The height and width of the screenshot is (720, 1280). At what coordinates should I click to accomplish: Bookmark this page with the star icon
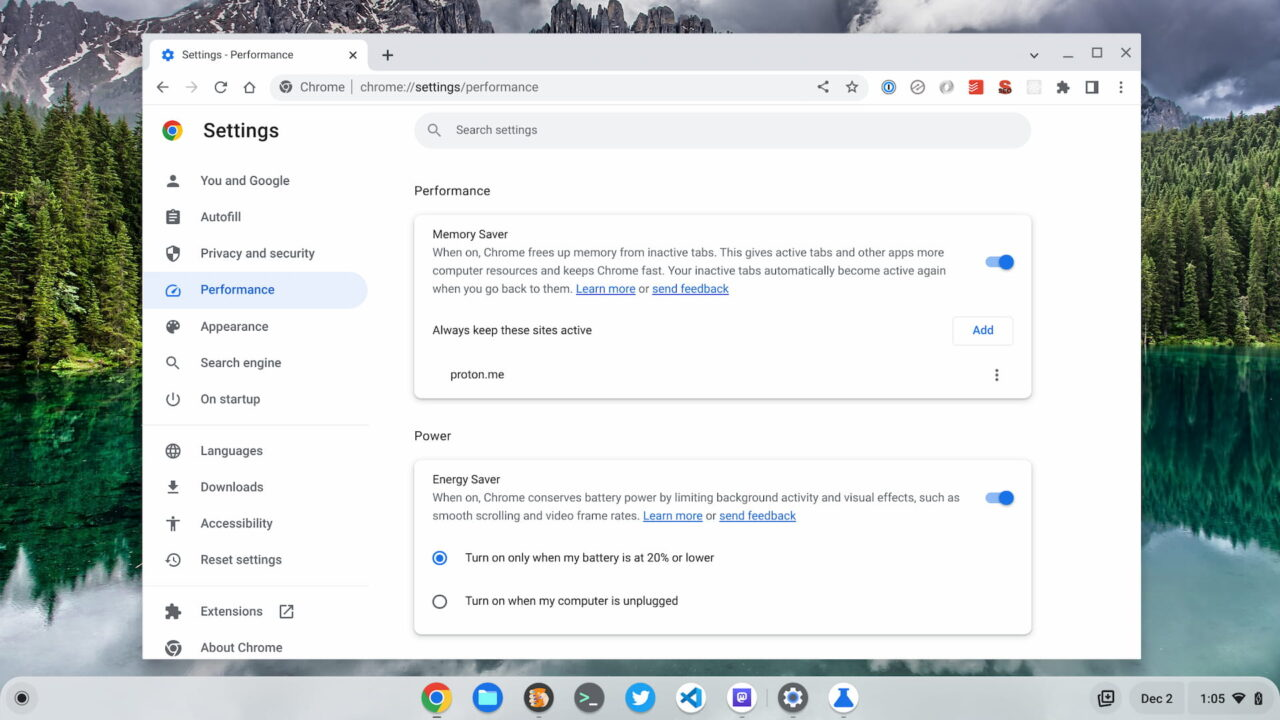pyautogui.click(x=852, y=87)
